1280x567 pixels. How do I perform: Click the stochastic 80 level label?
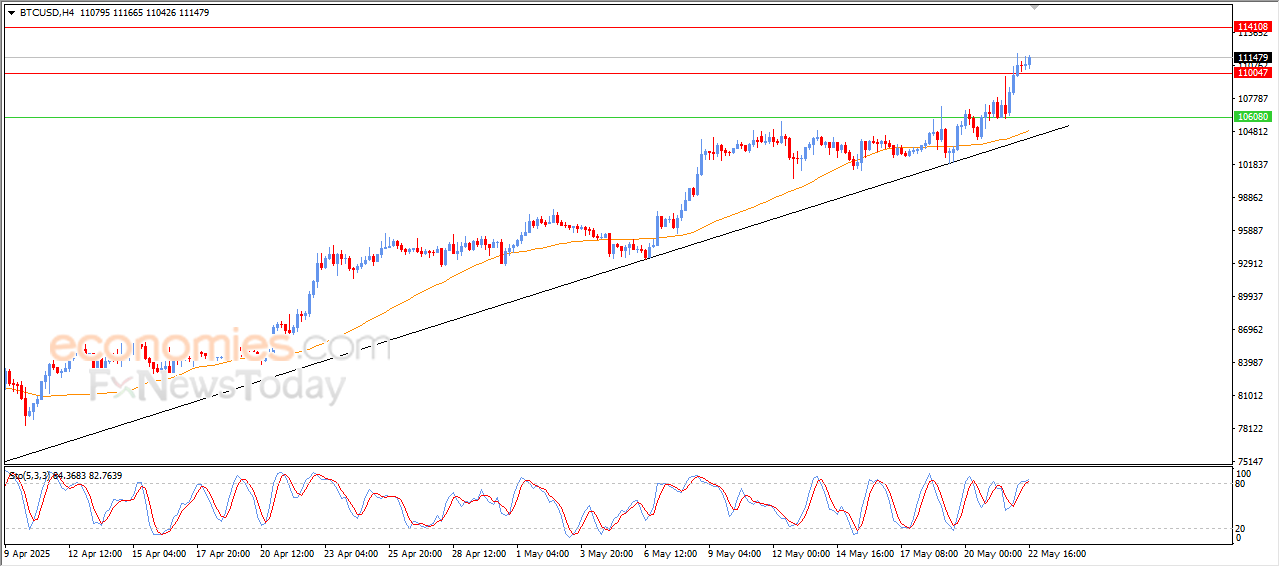coord(1241,484)
